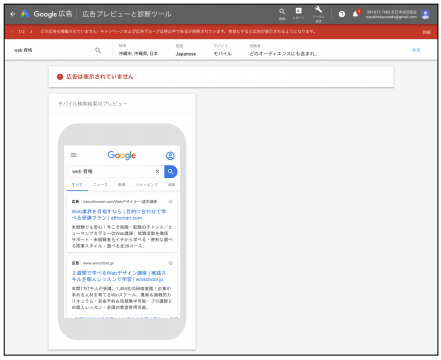Click the '広告は表示されていません' status message
The image size is (441, 360).
tap(100, 77)
